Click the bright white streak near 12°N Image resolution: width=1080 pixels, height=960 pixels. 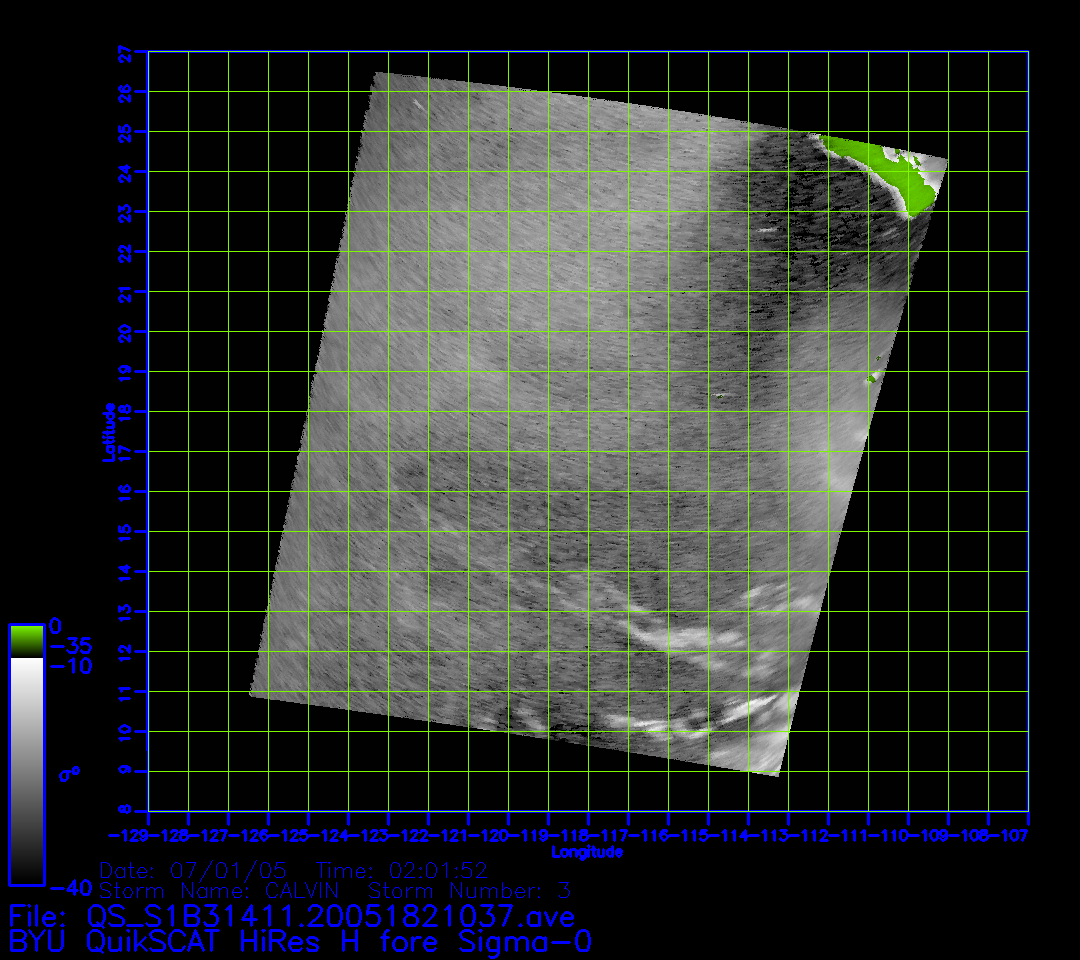680,636
